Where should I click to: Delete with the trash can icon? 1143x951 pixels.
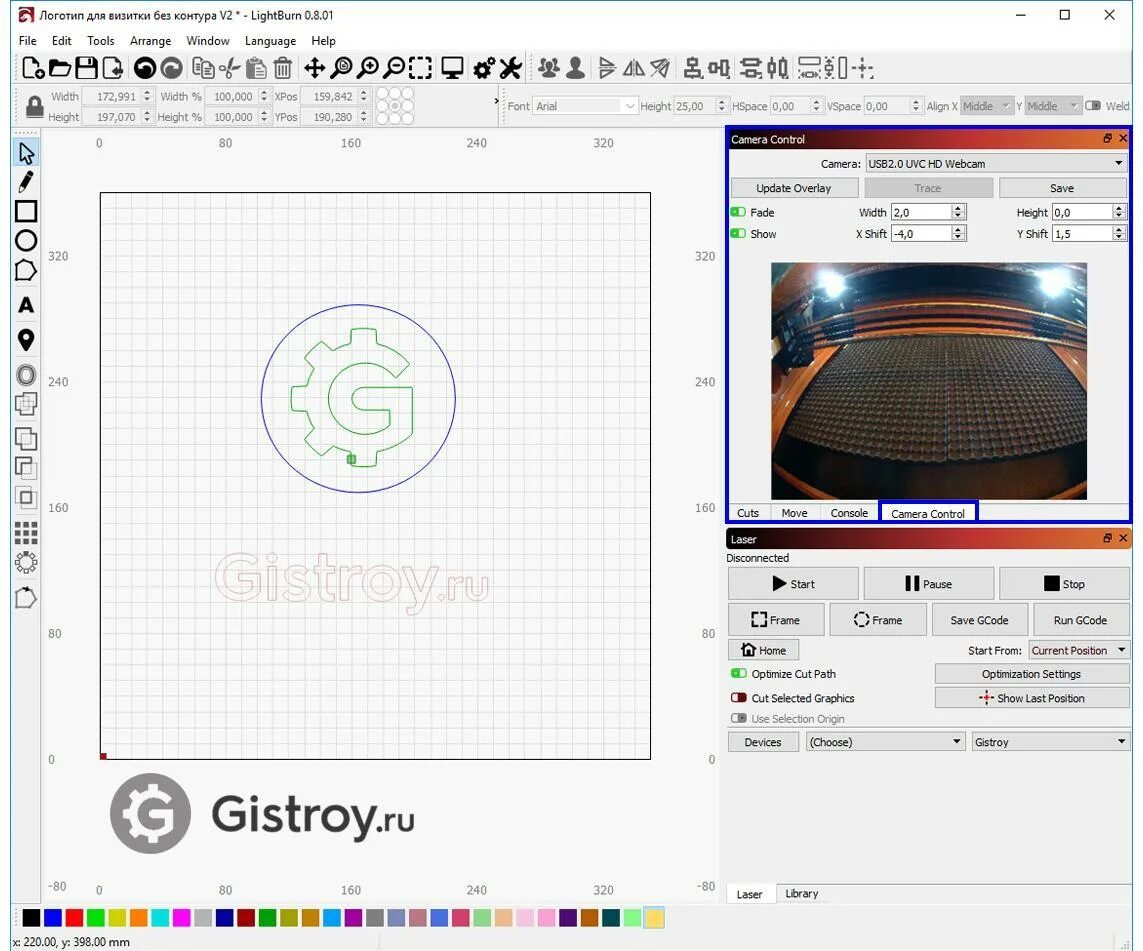(283, 69)
